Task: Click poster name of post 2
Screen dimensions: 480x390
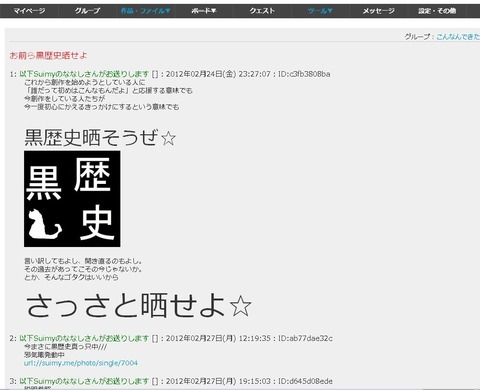Action: 84,338
